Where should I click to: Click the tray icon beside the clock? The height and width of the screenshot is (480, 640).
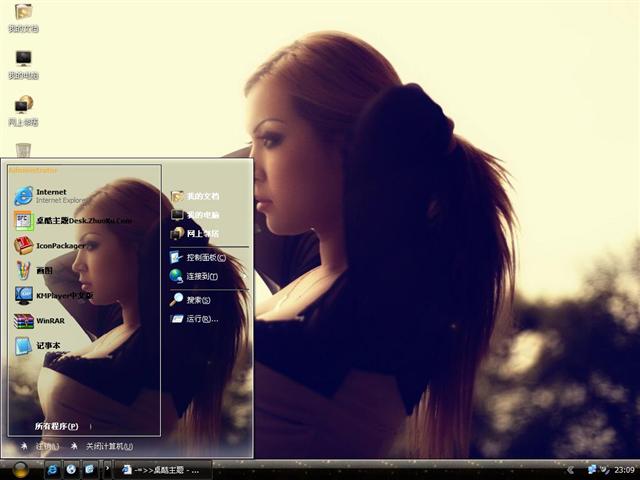click(604, 470)
